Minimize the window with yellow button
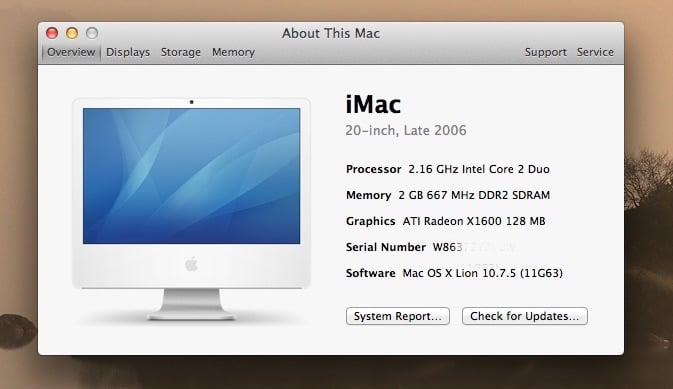 [72, 33]
